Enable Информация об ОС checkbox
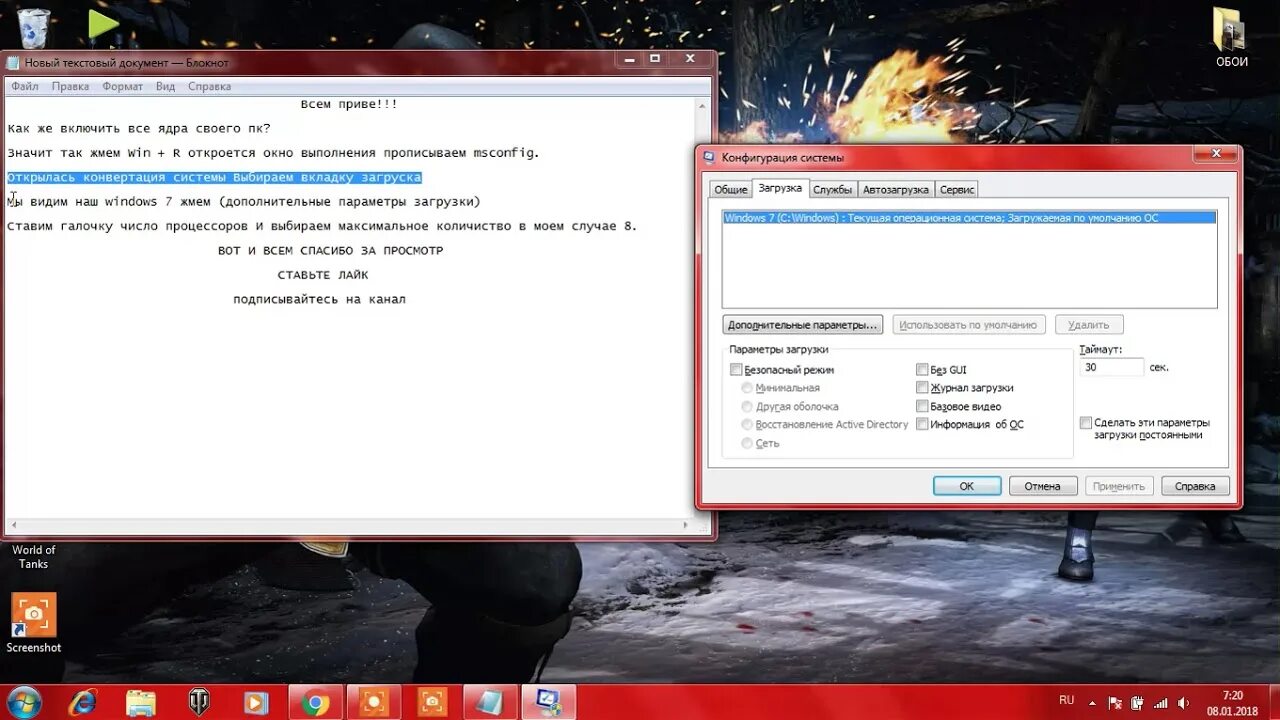 (x=922, y=425)
